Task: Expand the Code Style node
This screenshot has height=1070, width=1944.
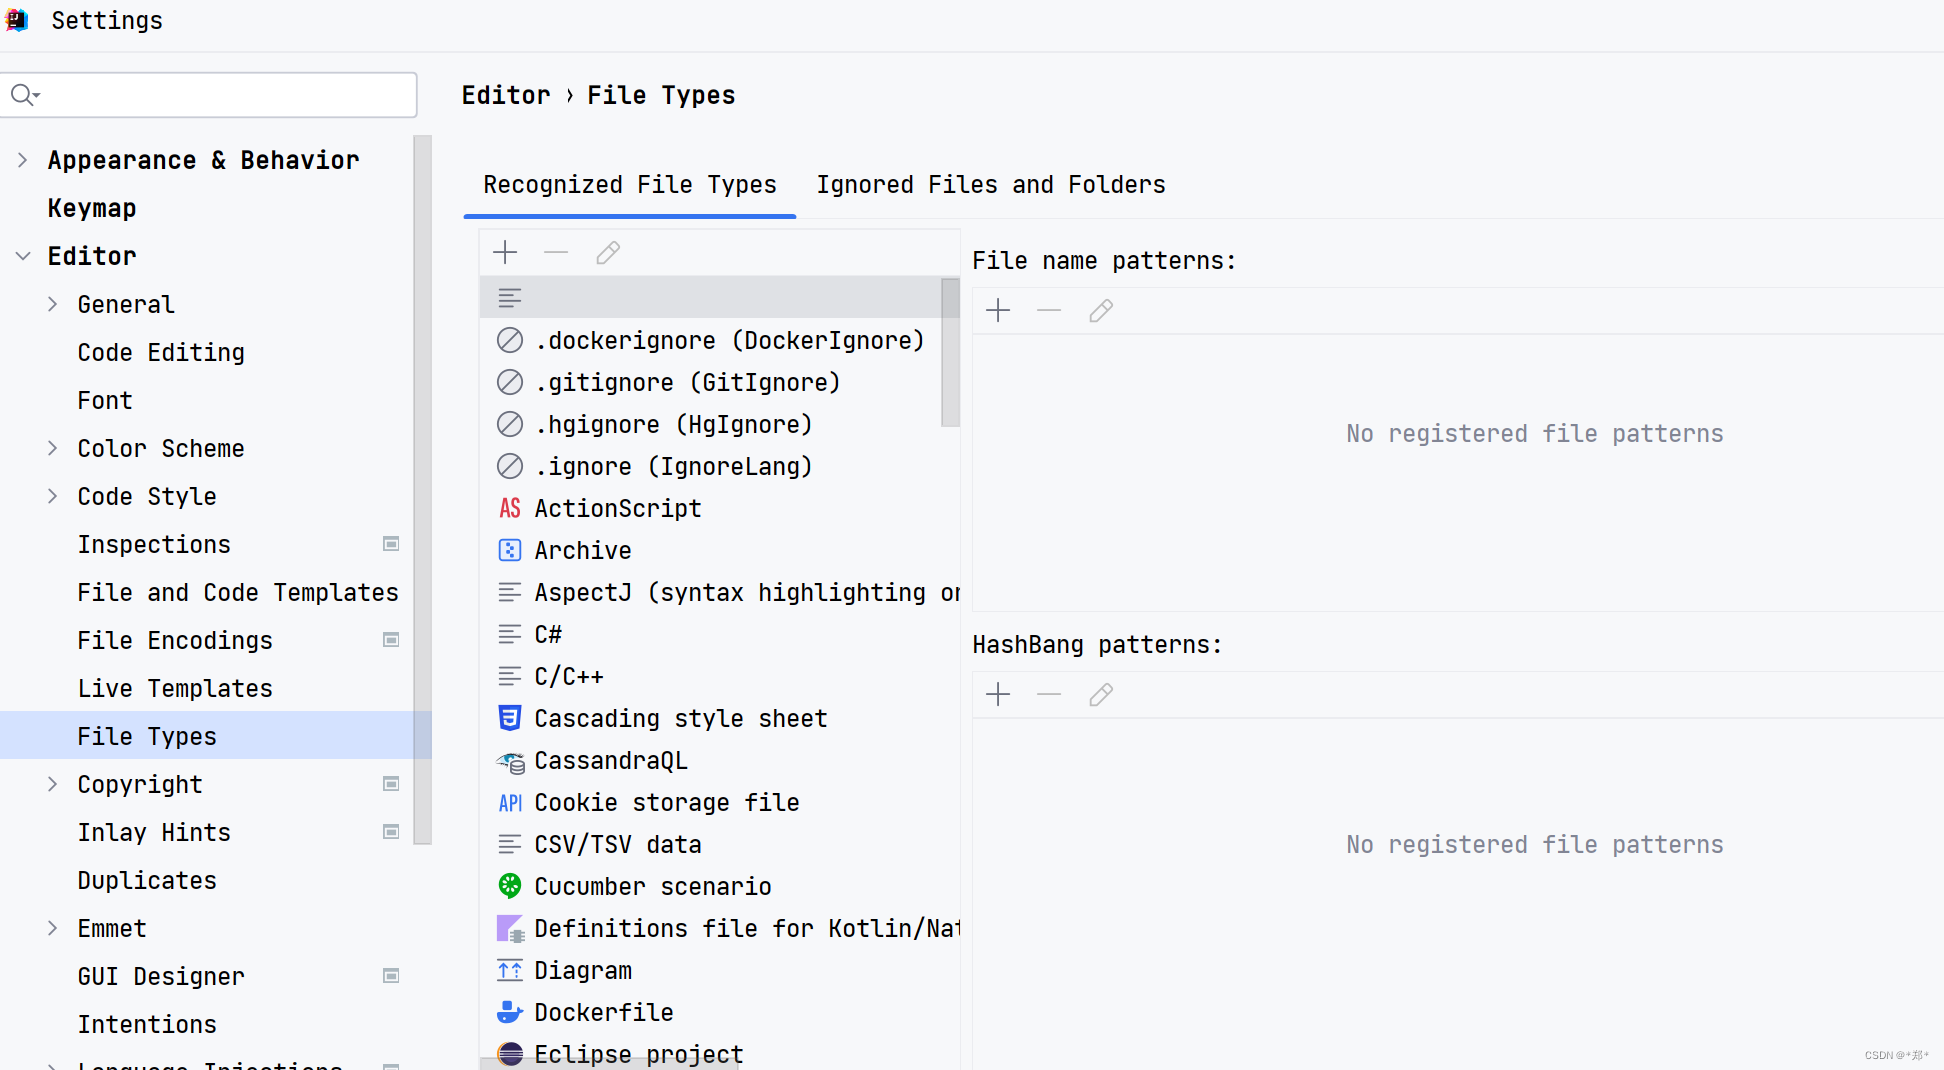Action: pos(53,497)
